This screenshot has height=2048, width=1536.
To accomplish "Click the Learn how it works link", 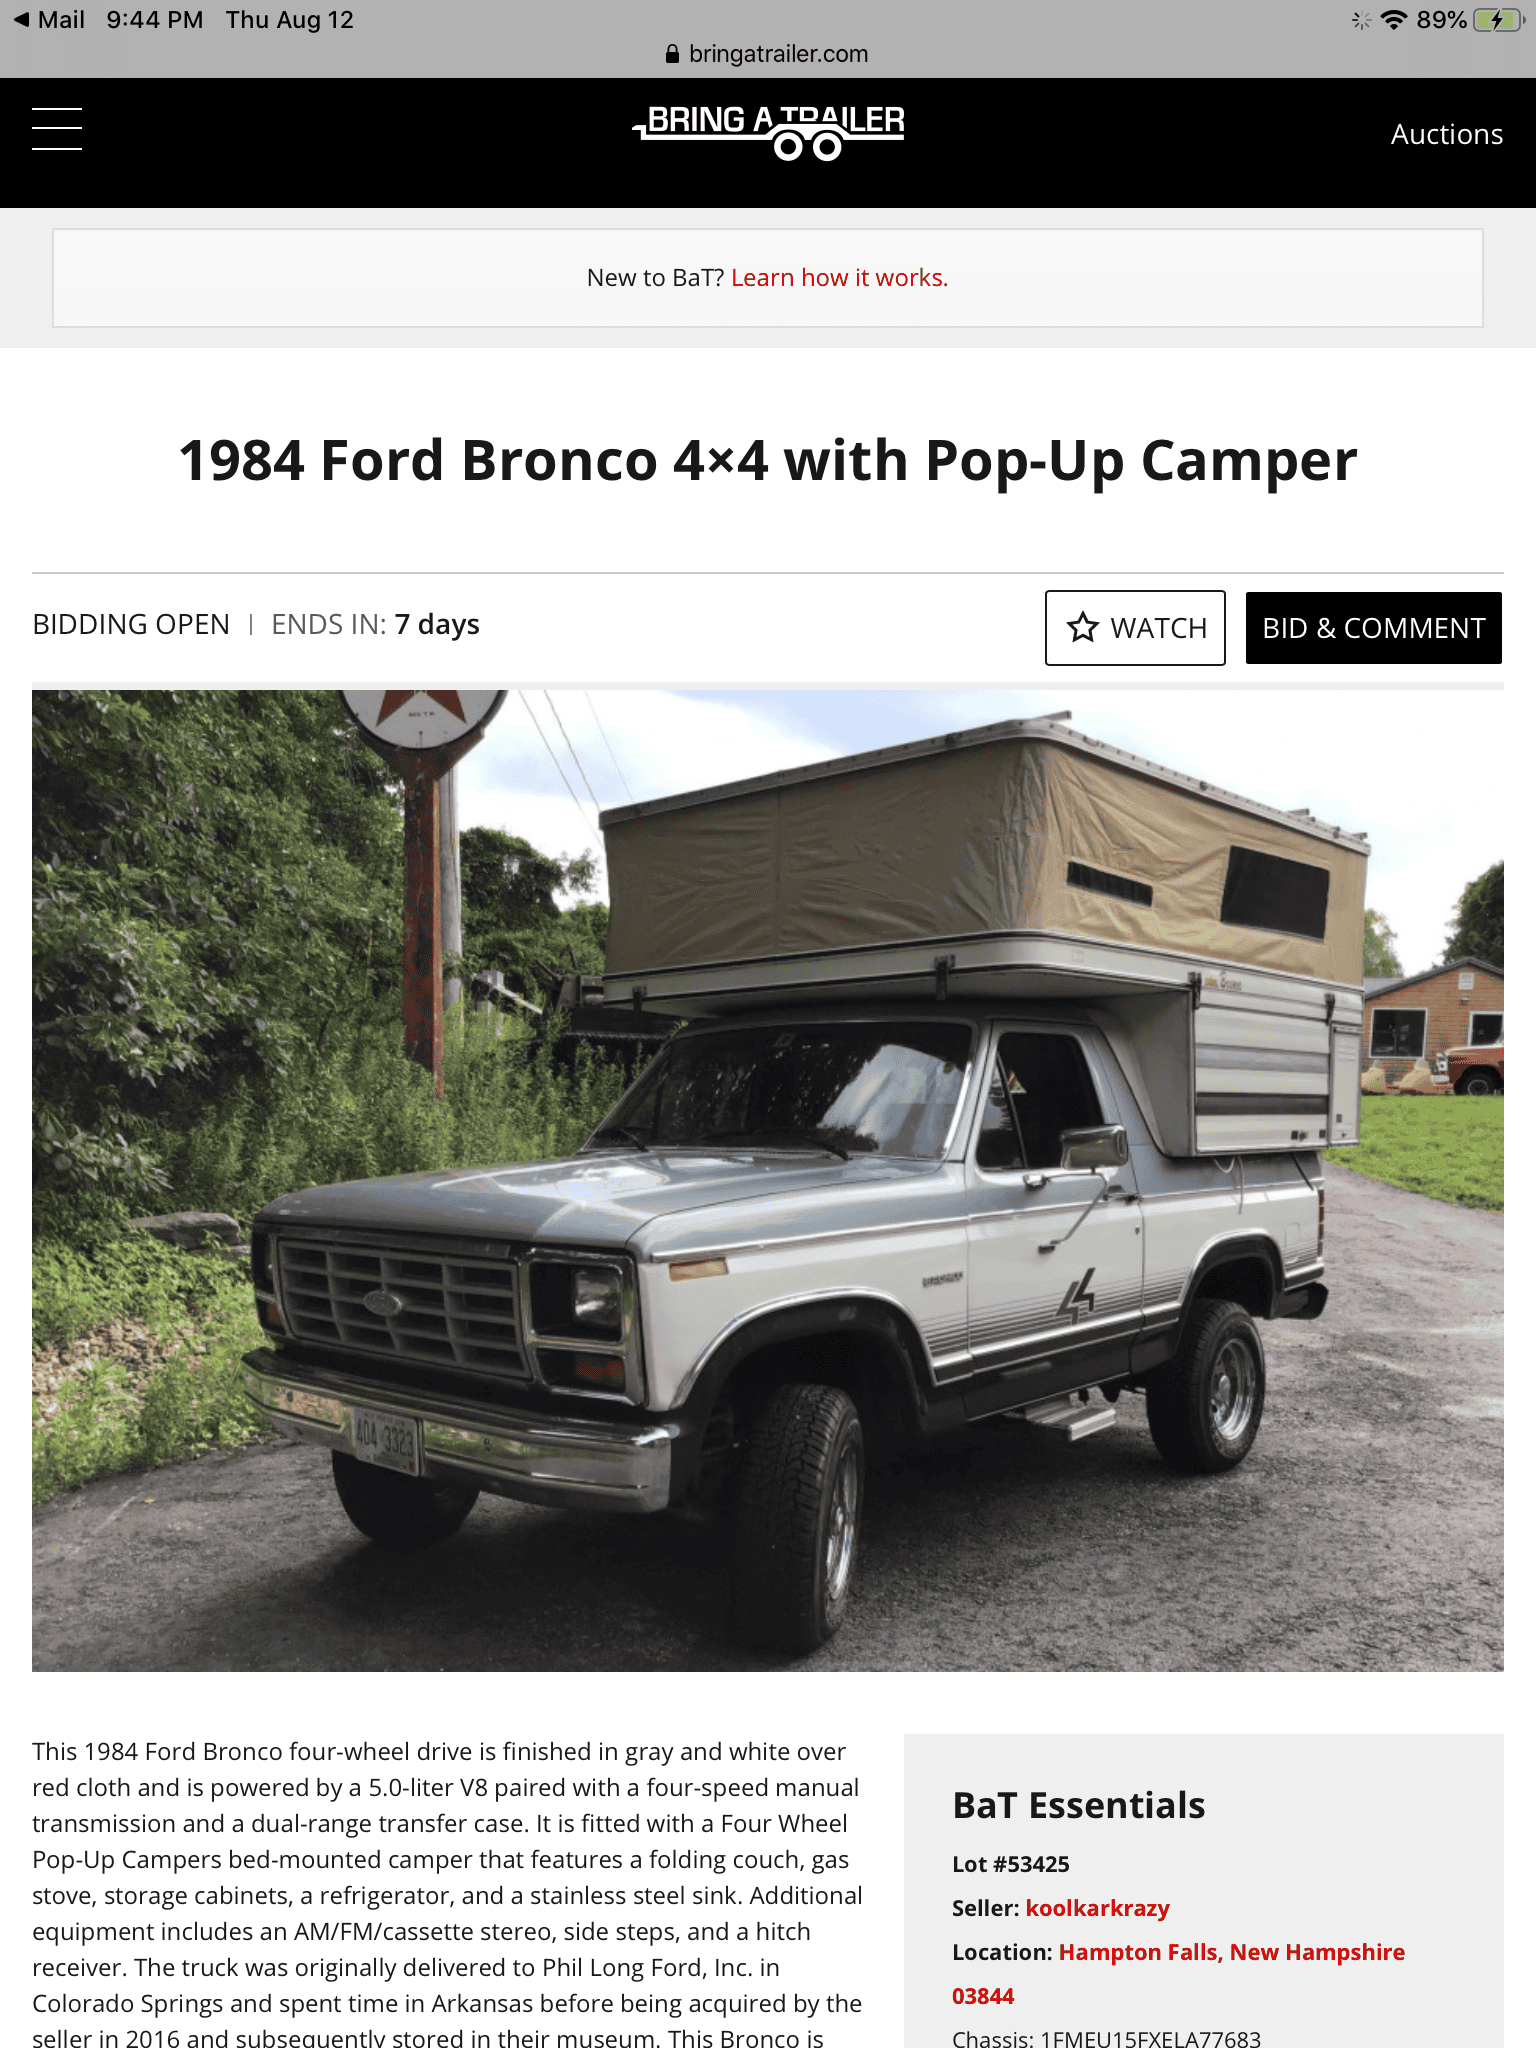I will coord(839,278).
